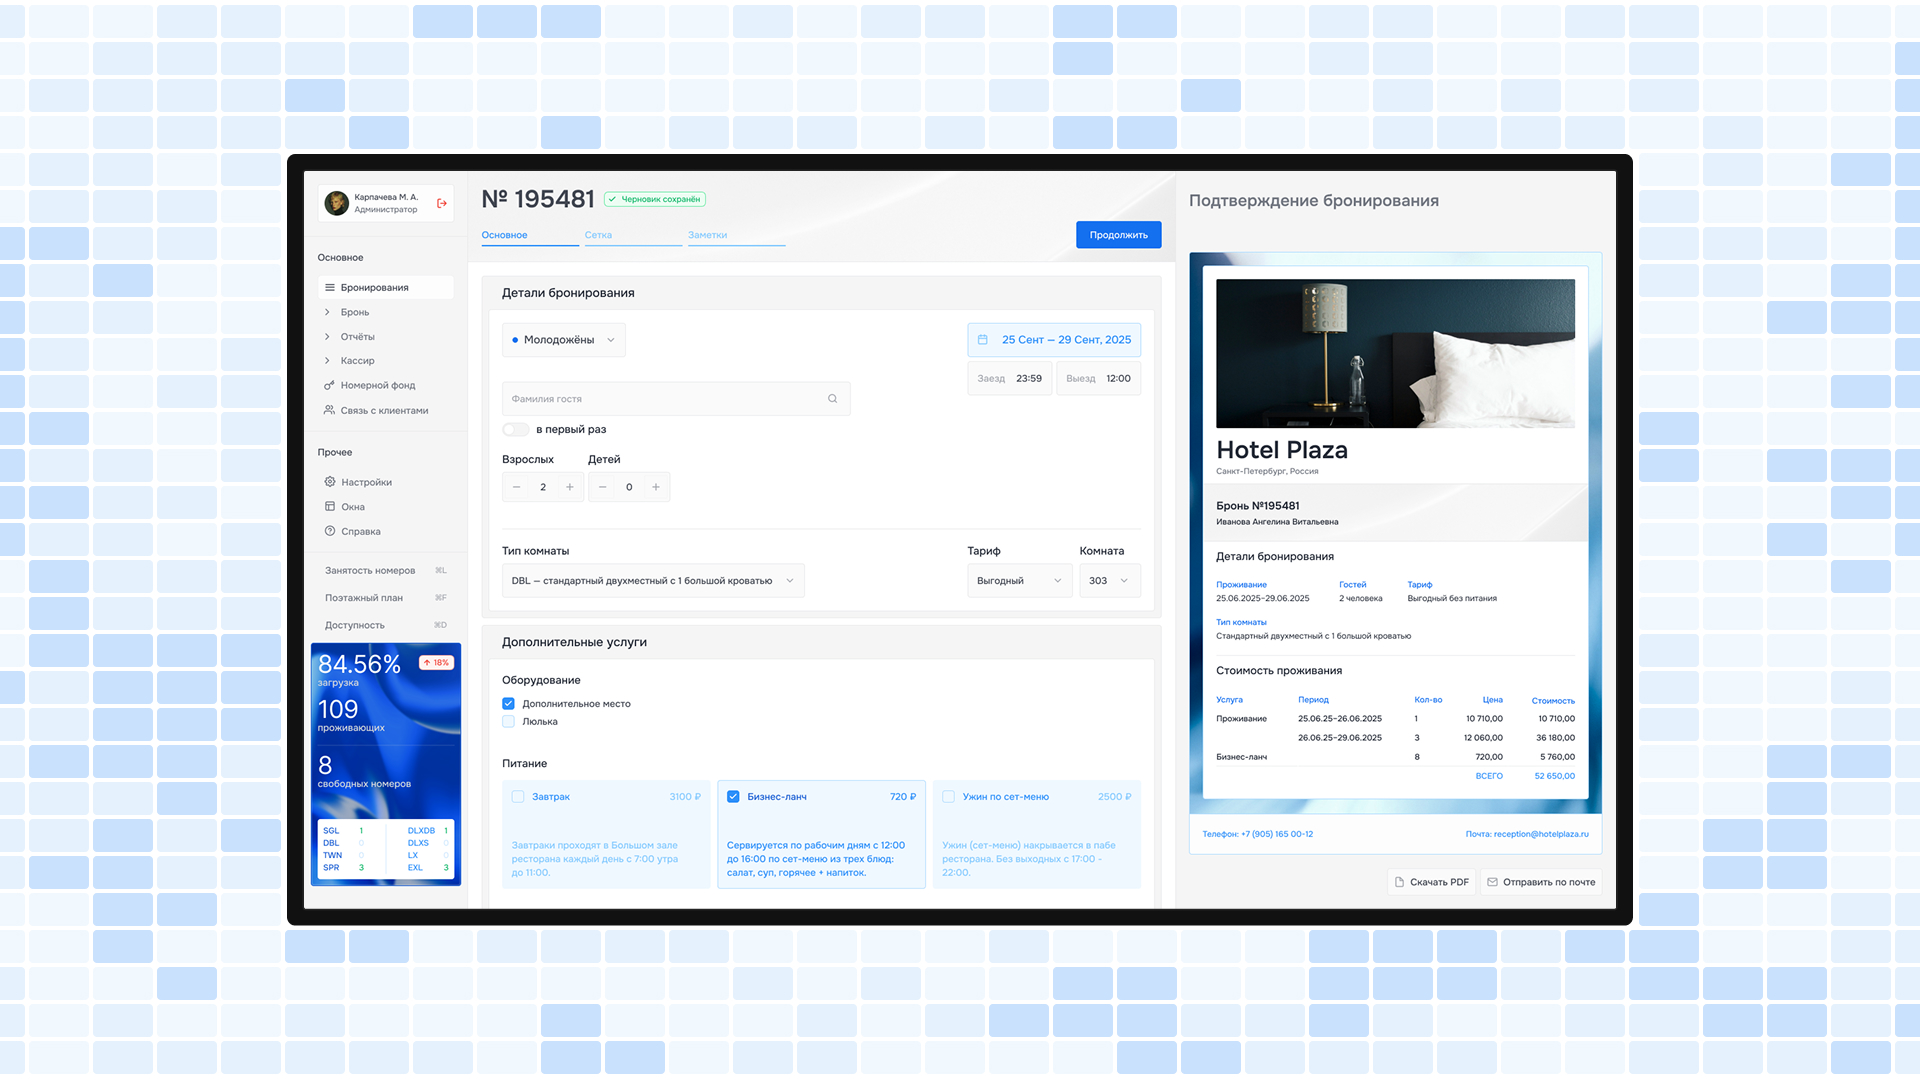Click the Бронирования list icon in sidebar
The image size is (1920, 1080).
[330, 287]
